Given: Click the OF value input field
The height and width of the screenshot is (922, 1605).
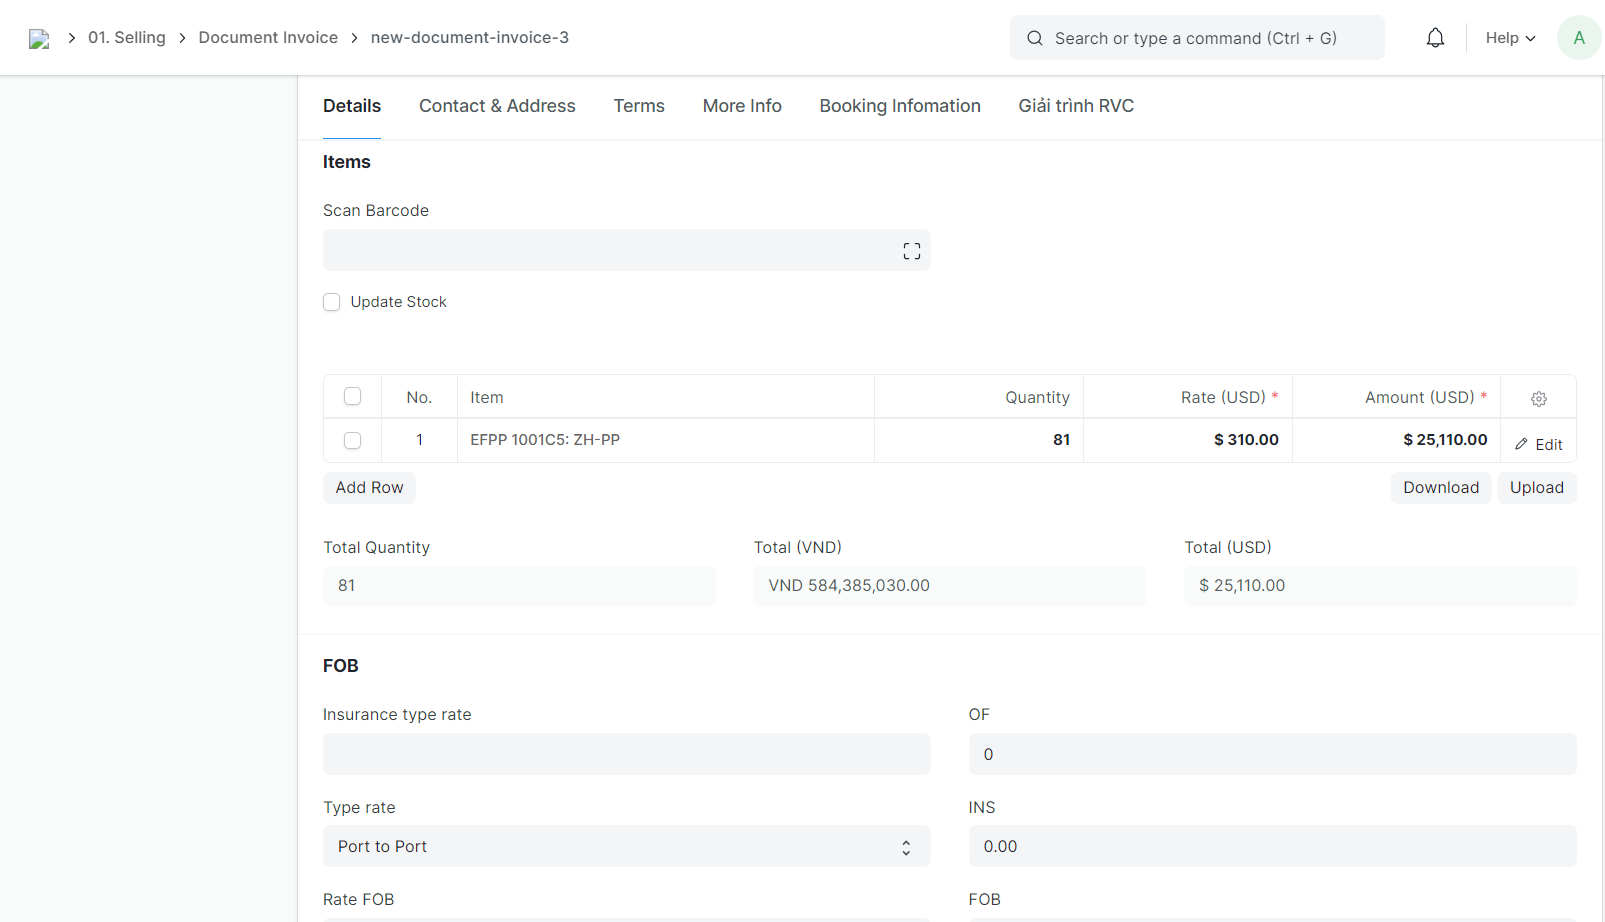Looking at the screenshot, I should (x=1271, y=754).
